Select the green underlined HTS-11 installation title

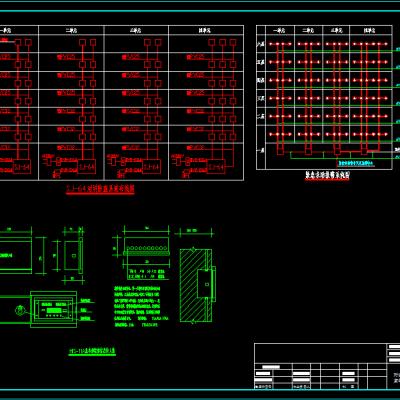92,351
